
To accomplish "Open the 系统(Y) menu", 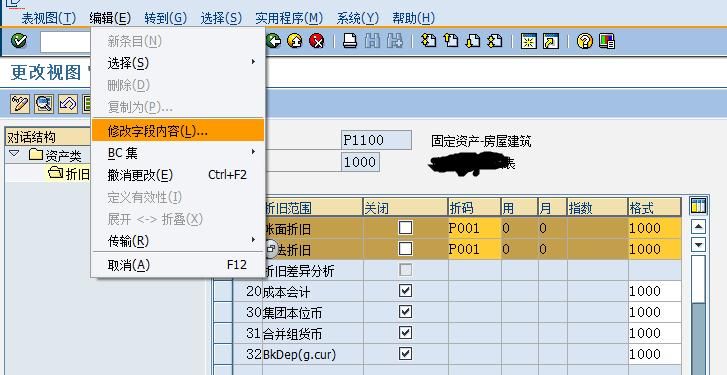I will [x=358, y=18].
